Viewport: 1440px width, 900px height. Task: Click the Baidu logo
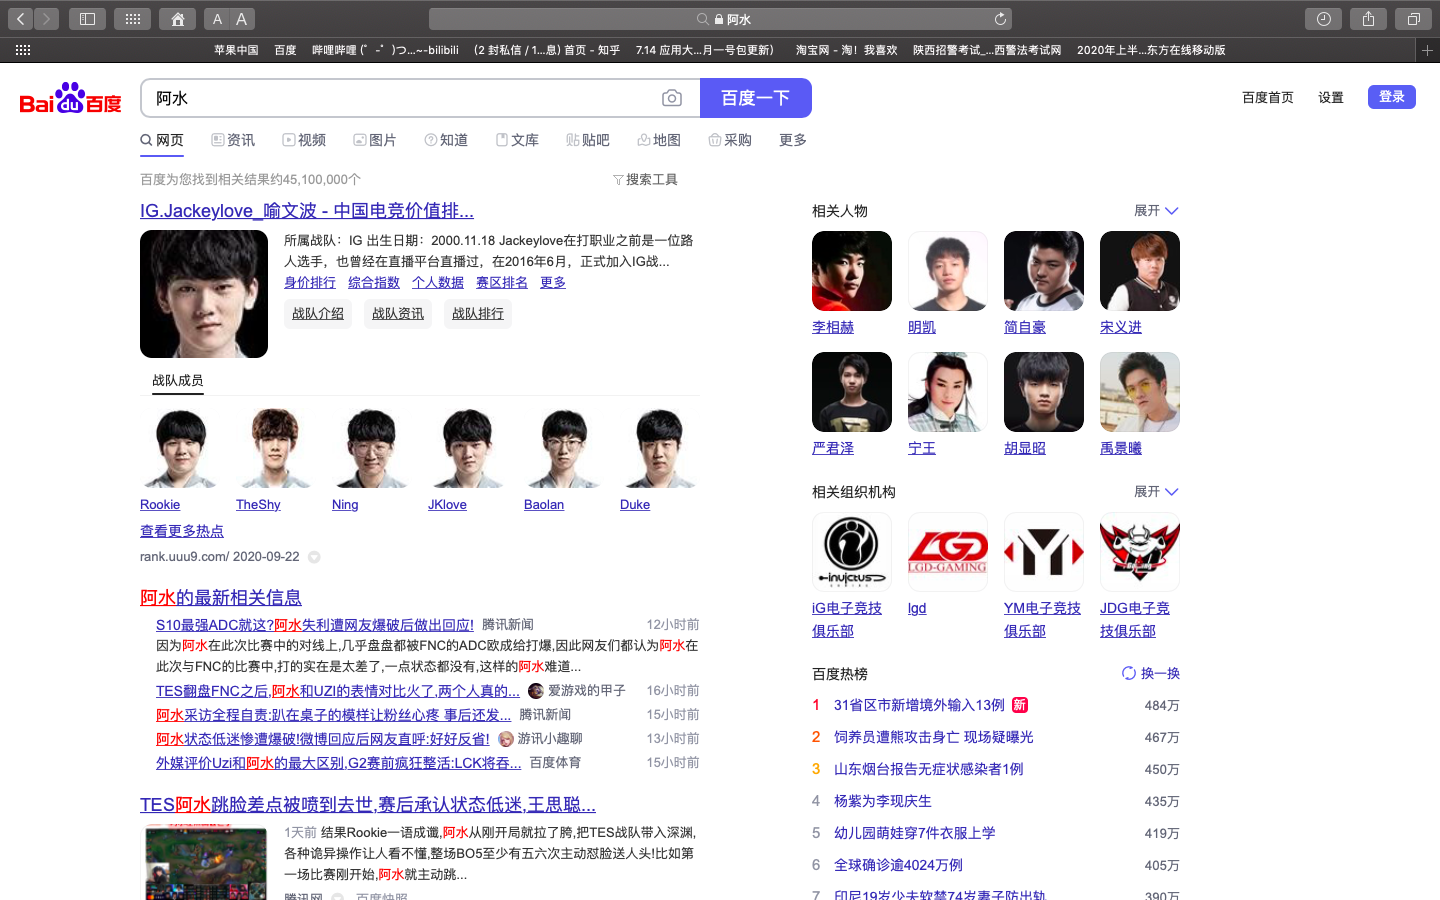(71, 99)
